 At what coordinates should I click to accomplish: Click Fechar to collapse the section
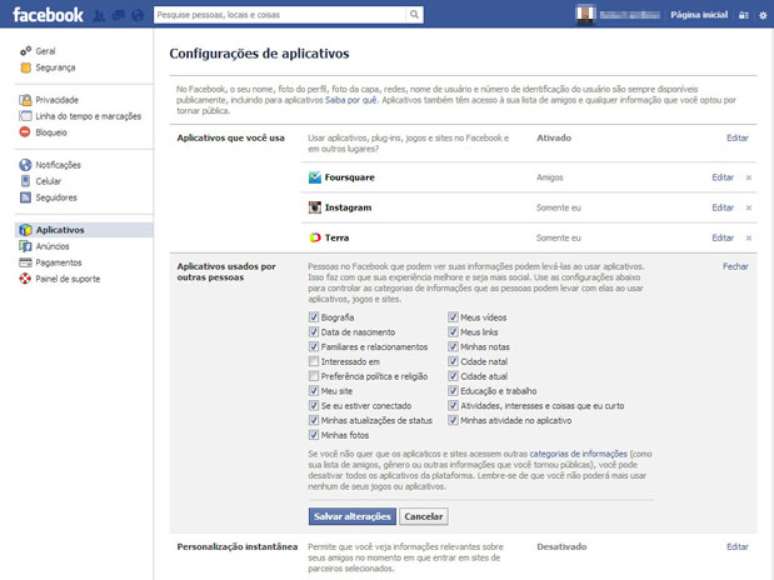(x=735, y=266)
